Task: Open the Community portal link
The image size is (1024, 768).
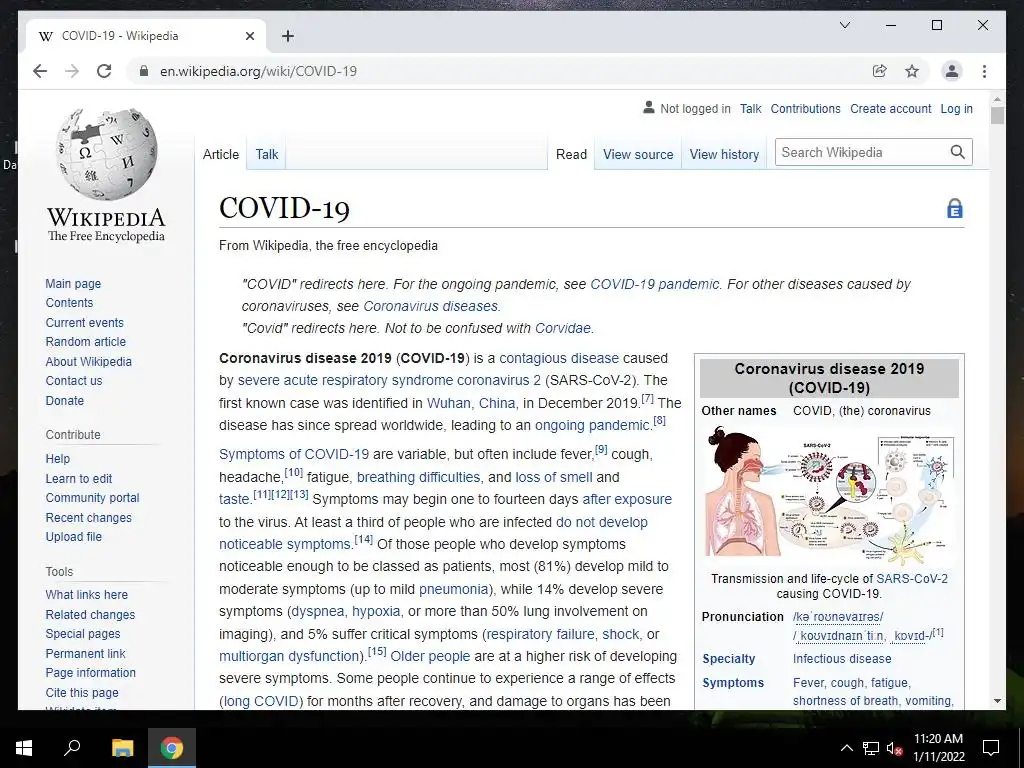Action: (92, 498)
